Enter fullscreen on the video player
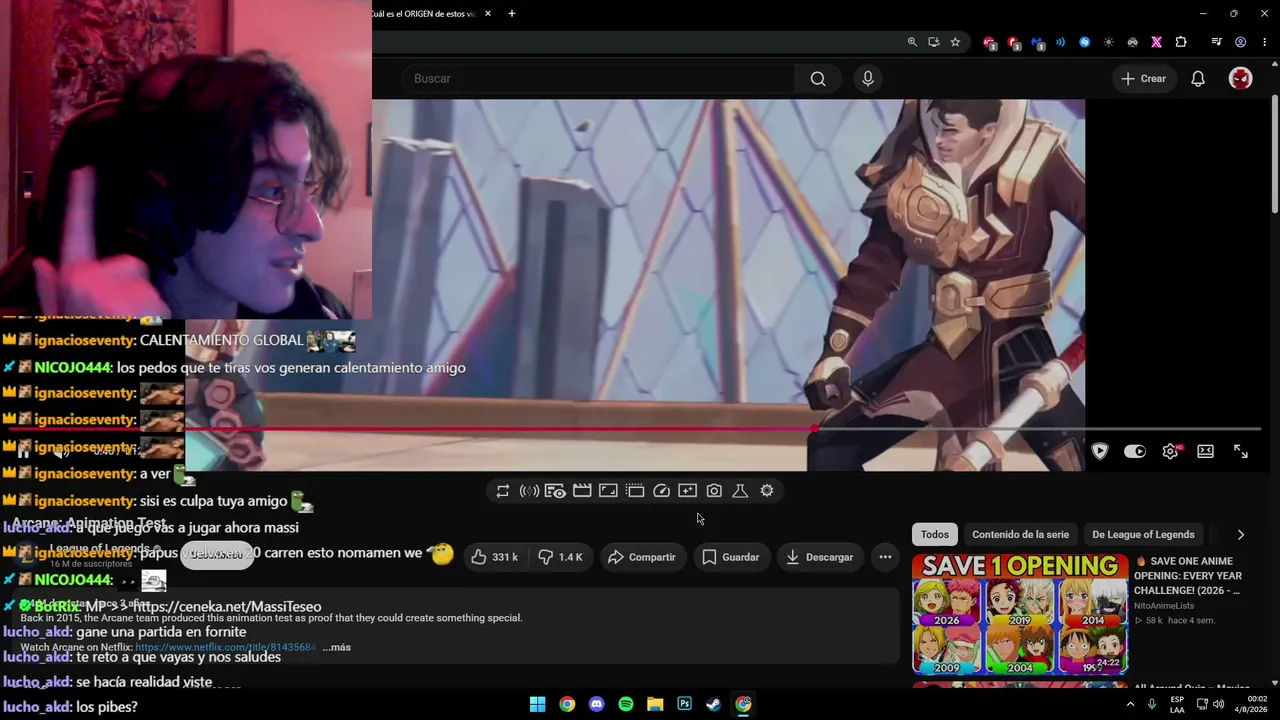This screenshot has height=720, width=1280. coord(1241,452)
